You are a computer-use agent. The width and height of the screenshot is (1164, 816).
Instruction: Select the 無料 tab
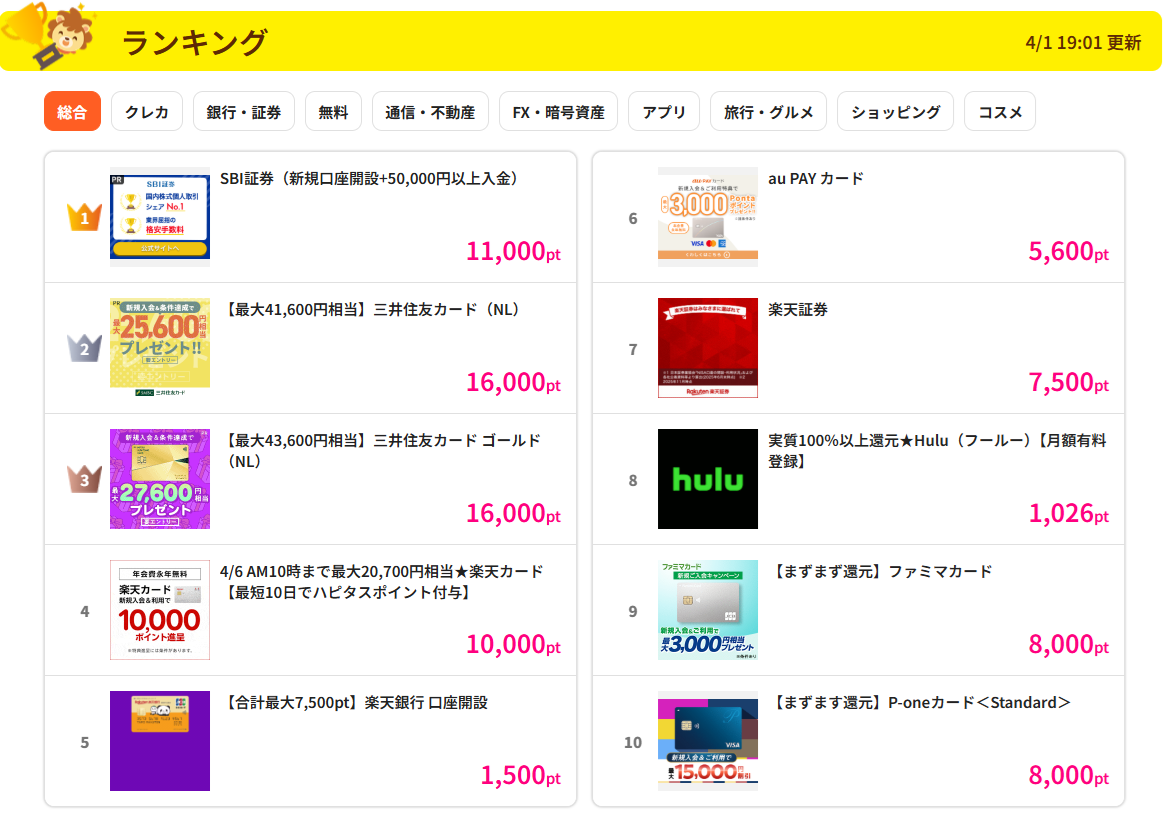click(x=333, y=111)
